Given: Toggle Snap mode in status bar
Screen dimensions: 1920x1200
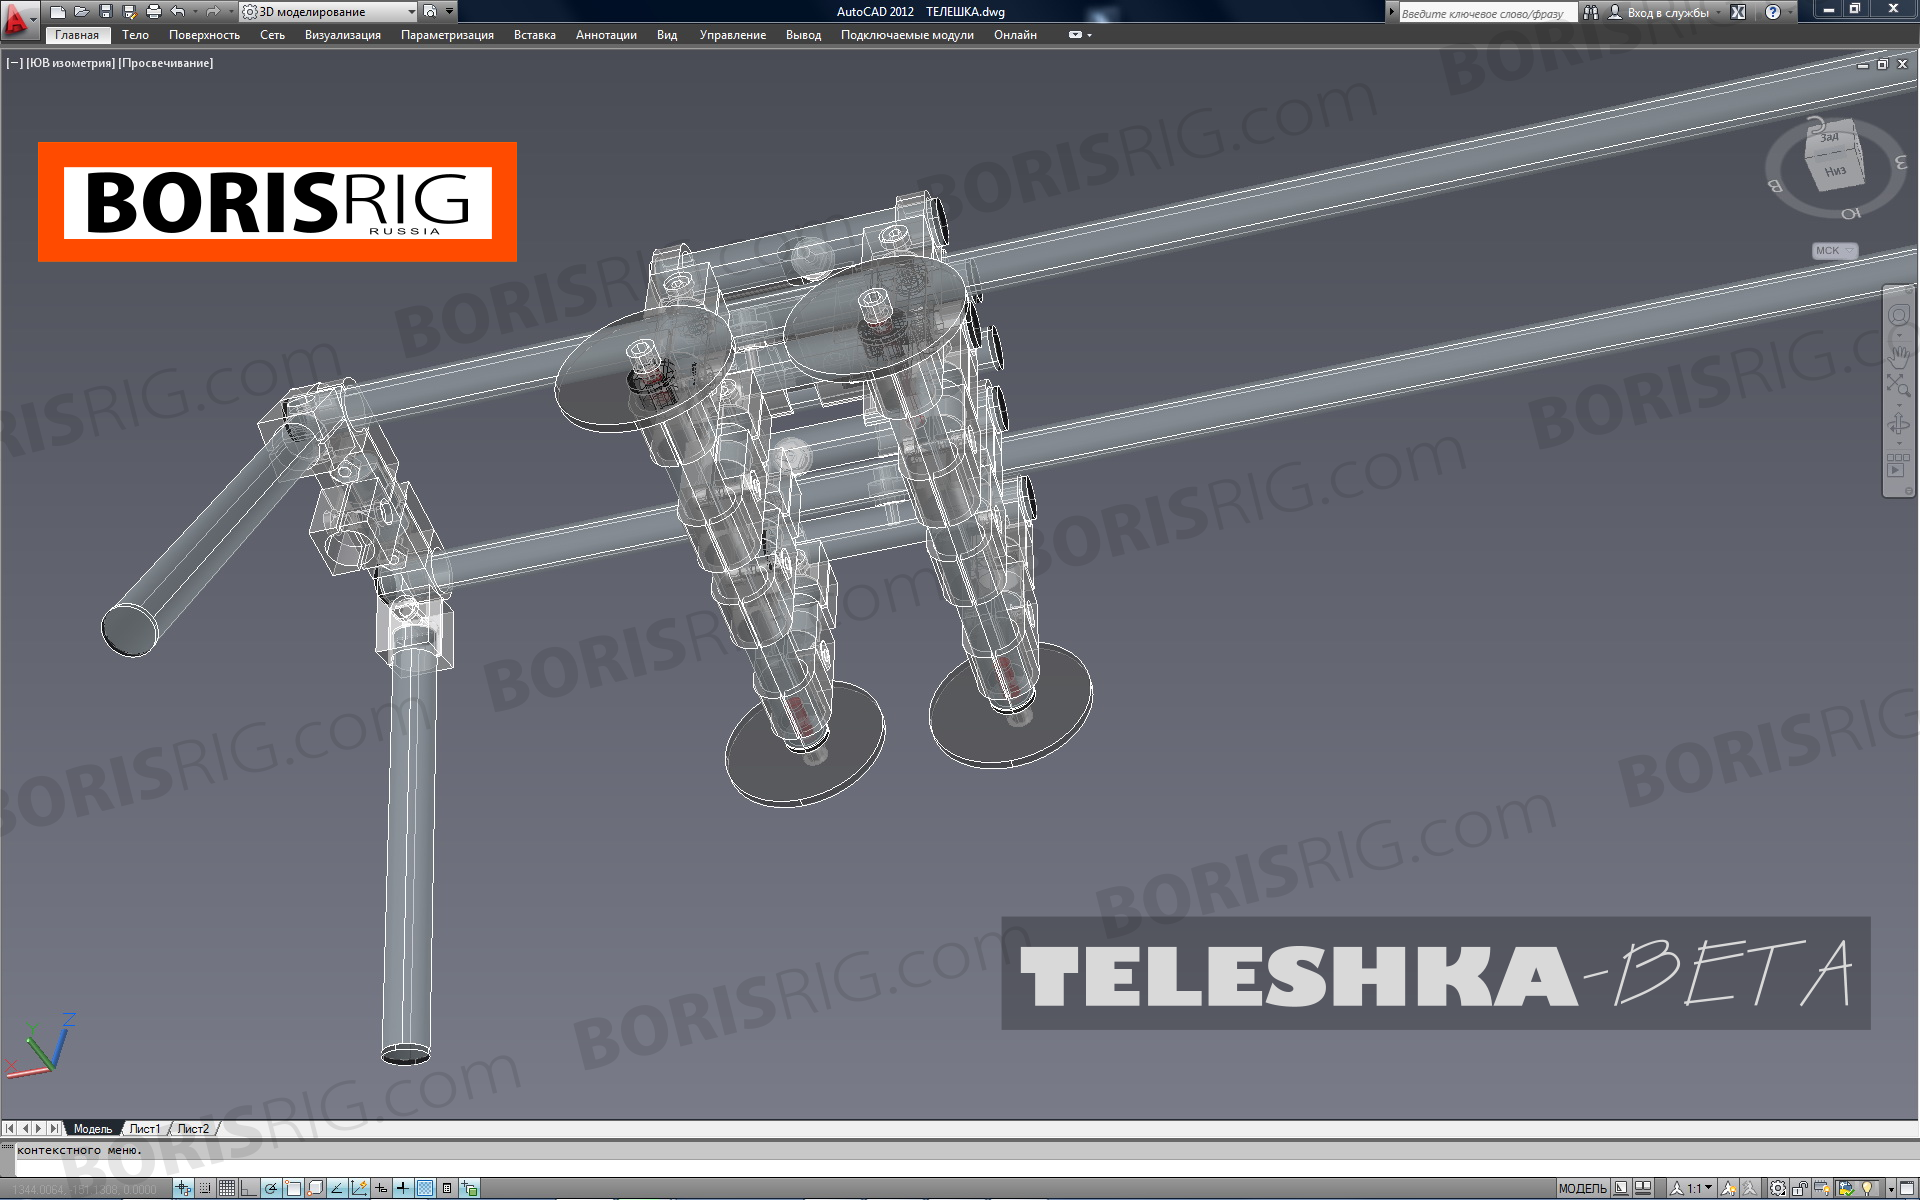Looking at the screenshot, I should click(205, 1188).
